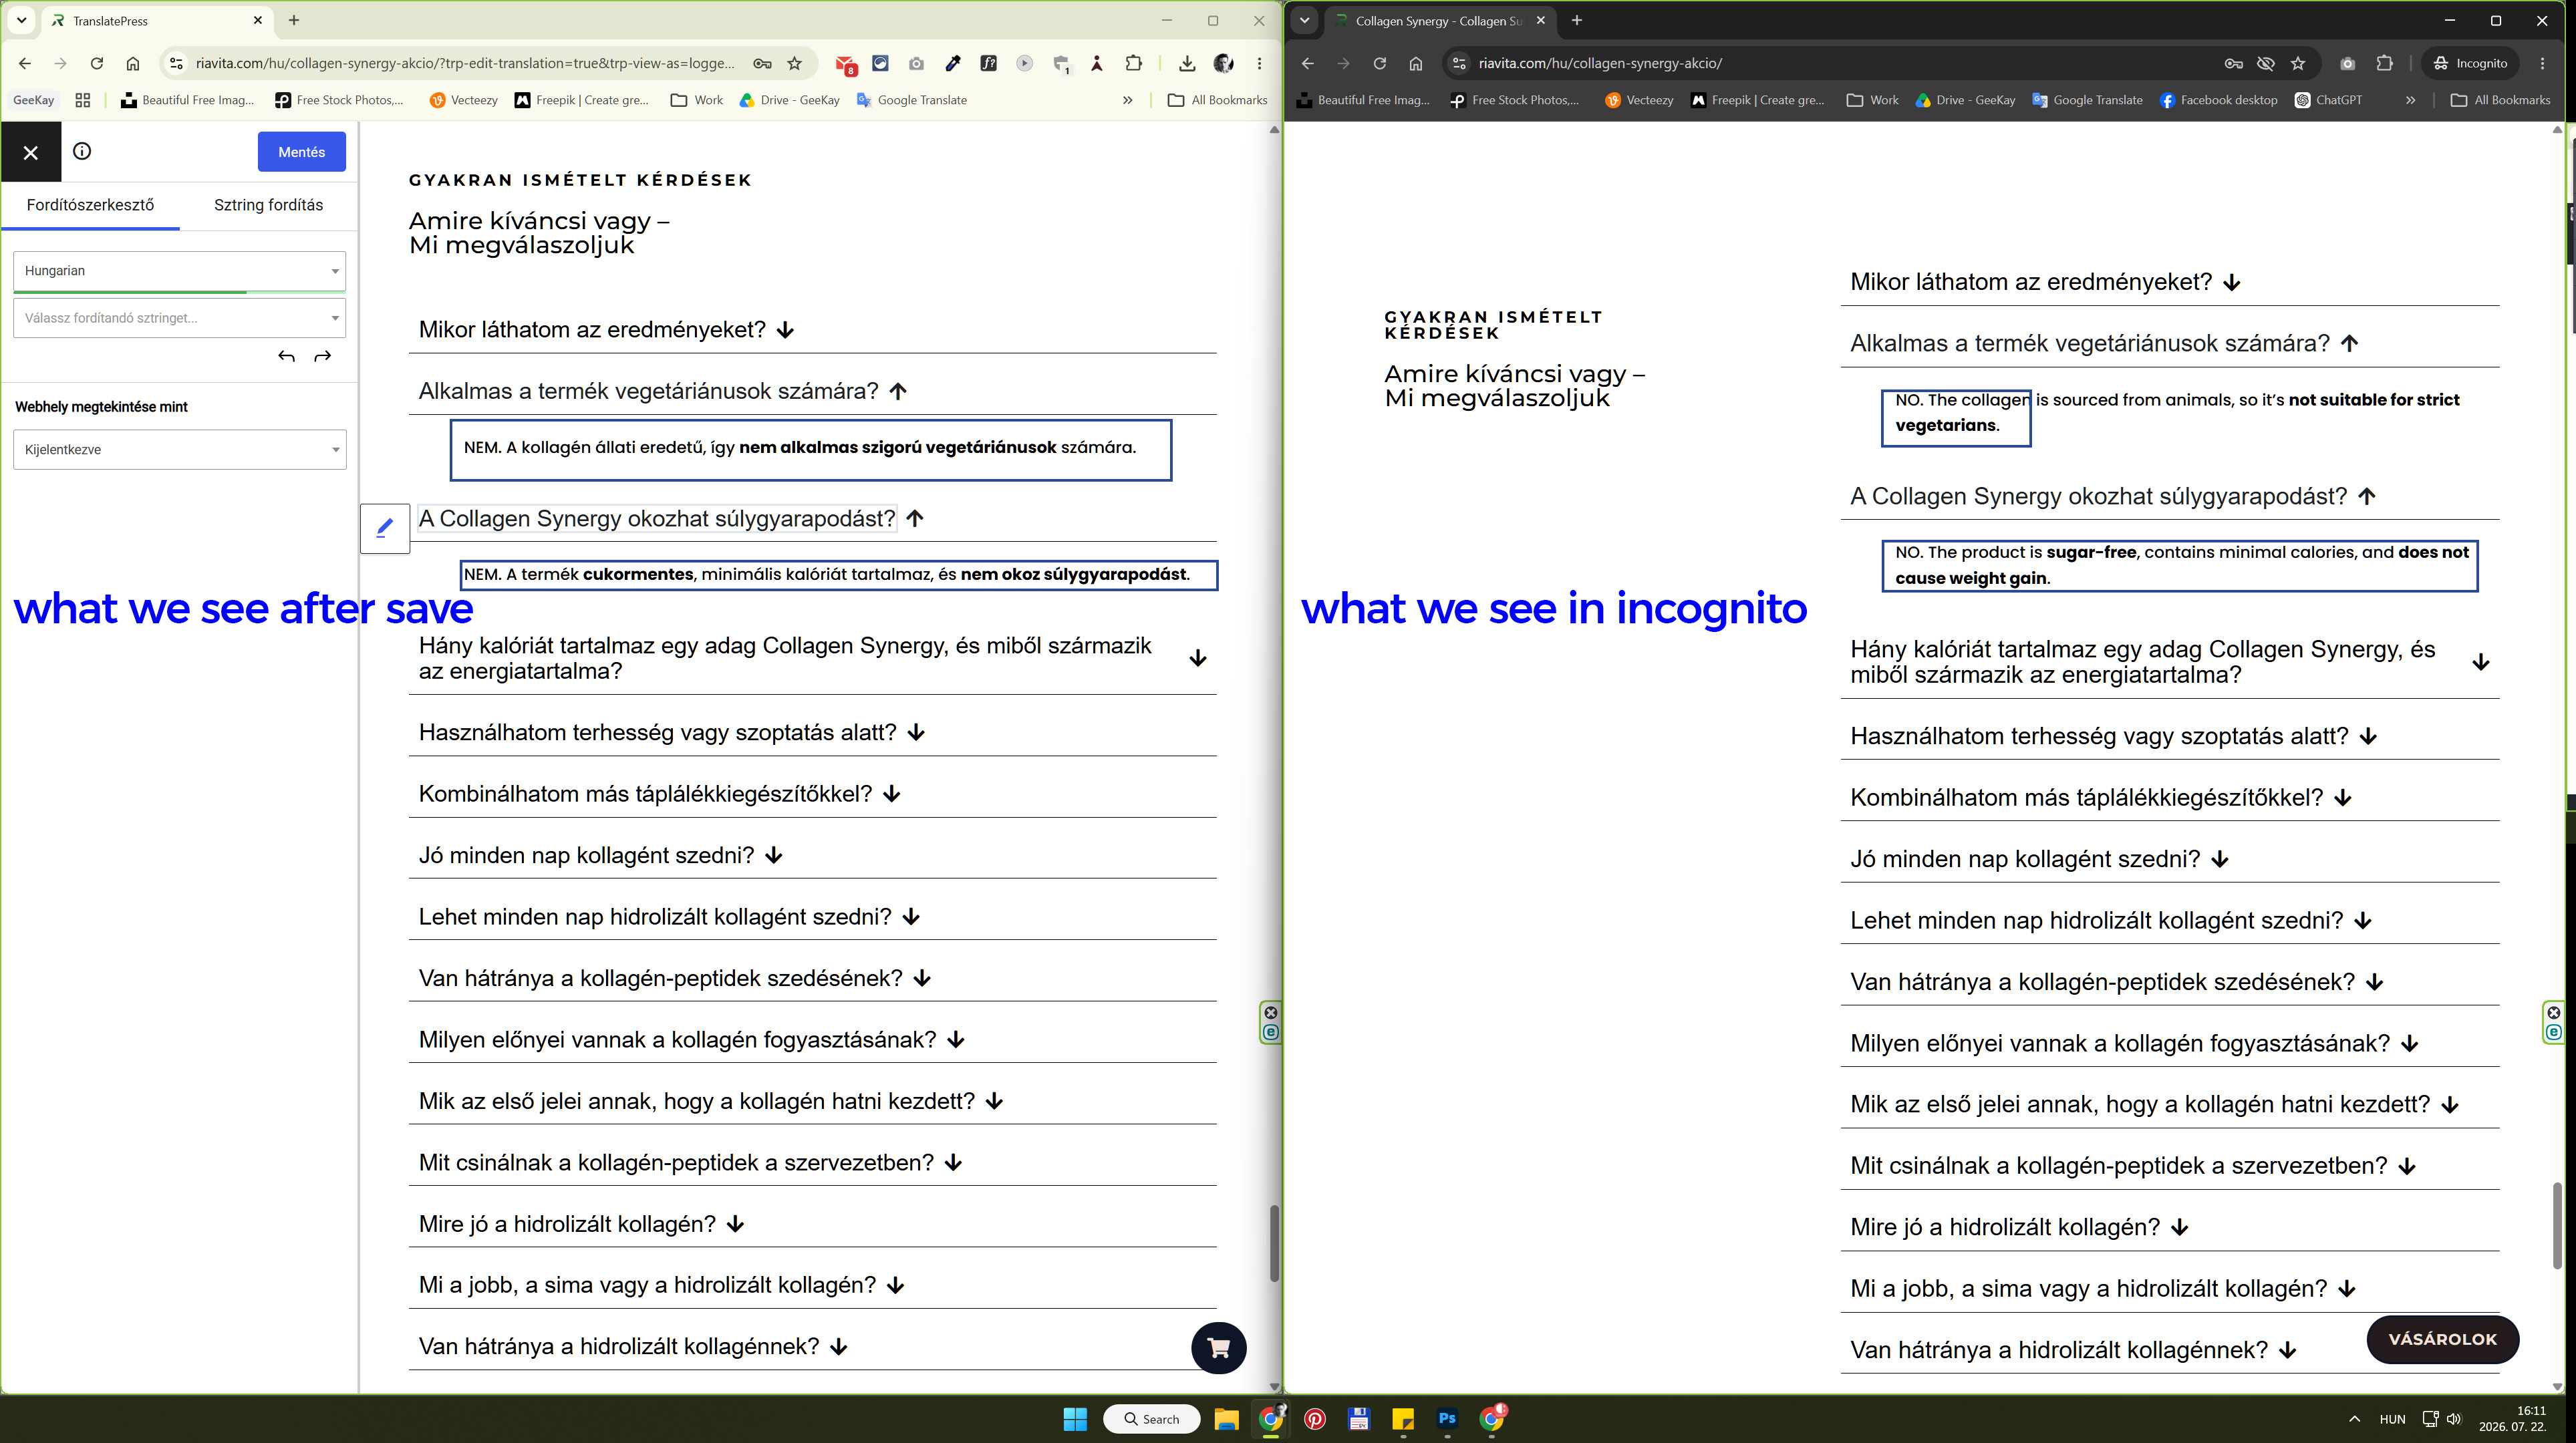The image size is (2576, 1443).
Task: Open the tab search chevron in incognito window
Action: click(1304, 20)
